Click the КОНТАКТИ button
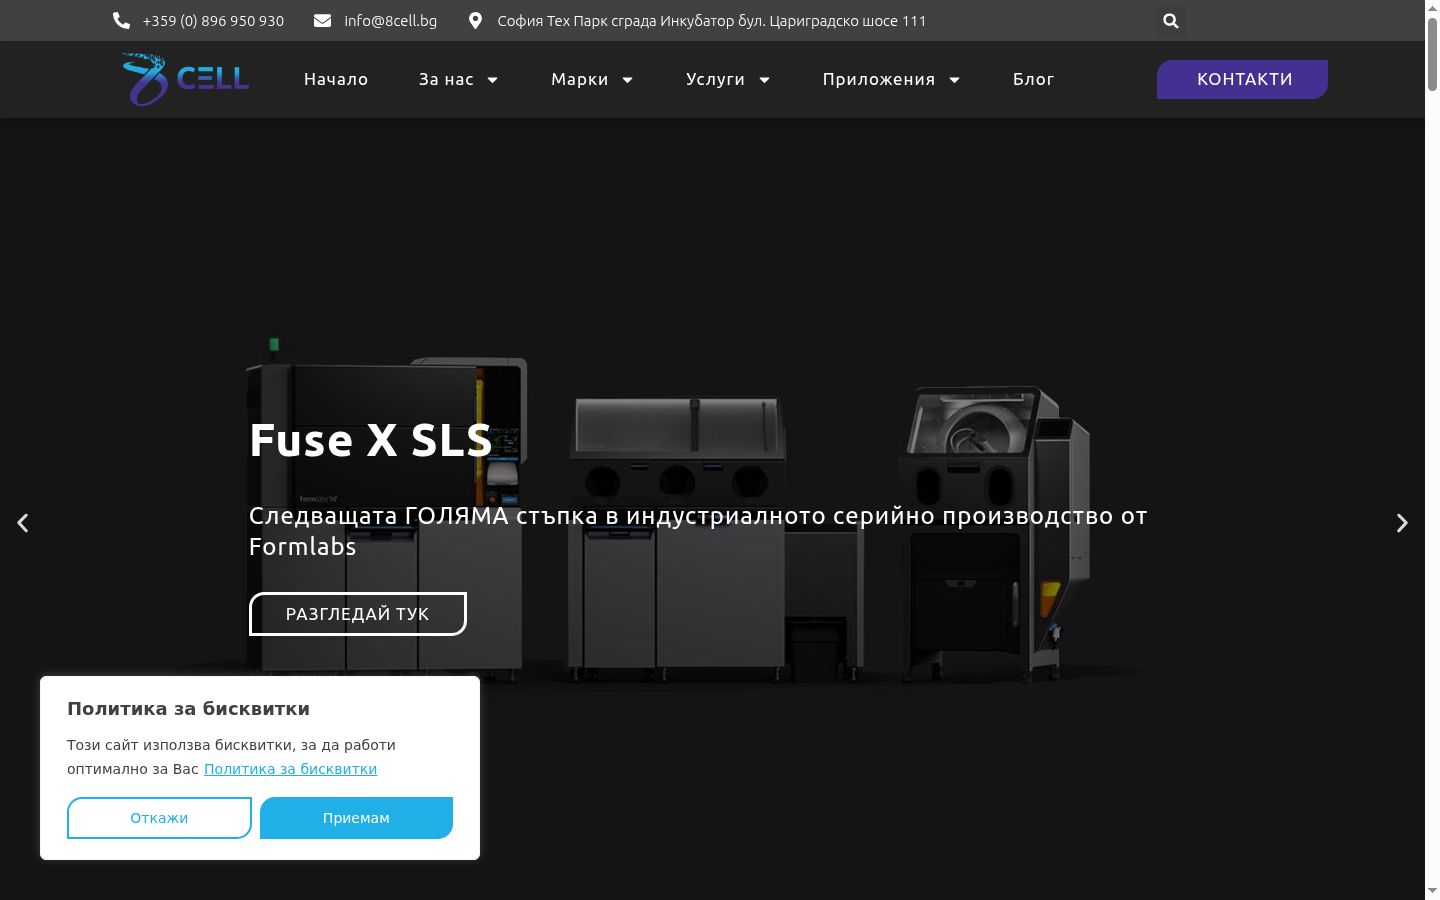This screenshot has width=1440, height=900. click(x=1242, y=79)
